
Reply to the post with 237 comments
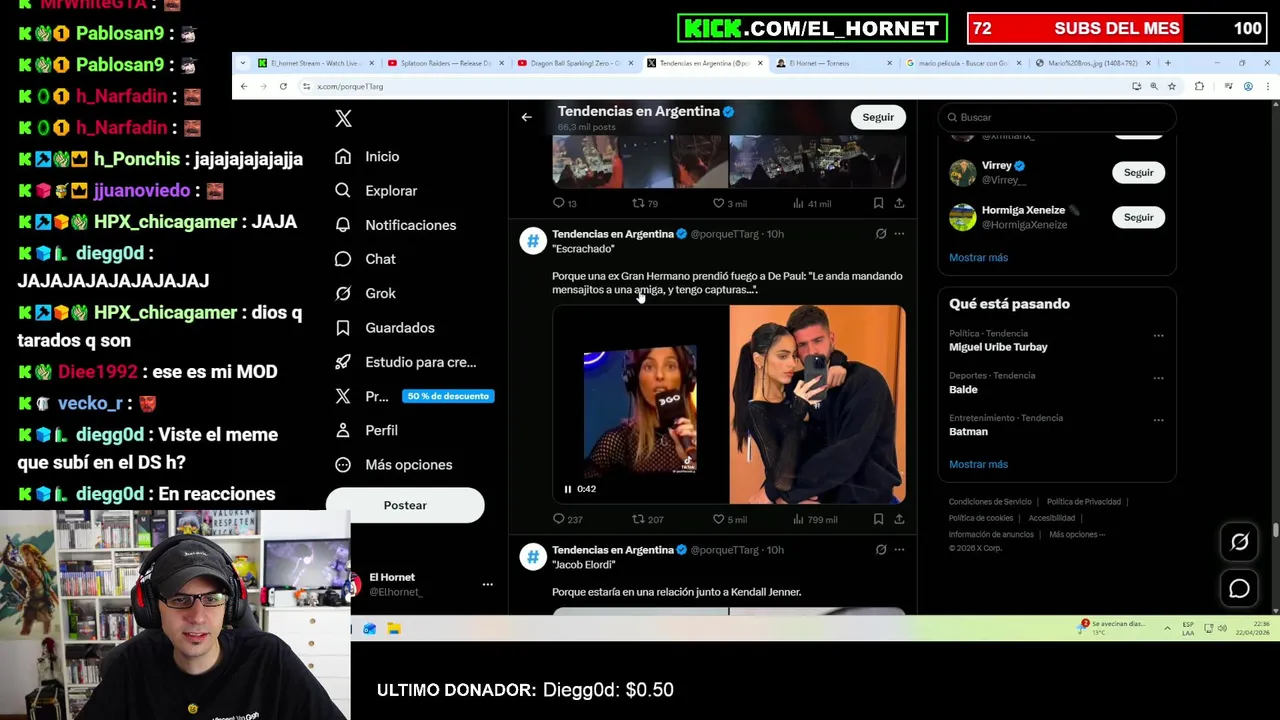click(567, 519)
